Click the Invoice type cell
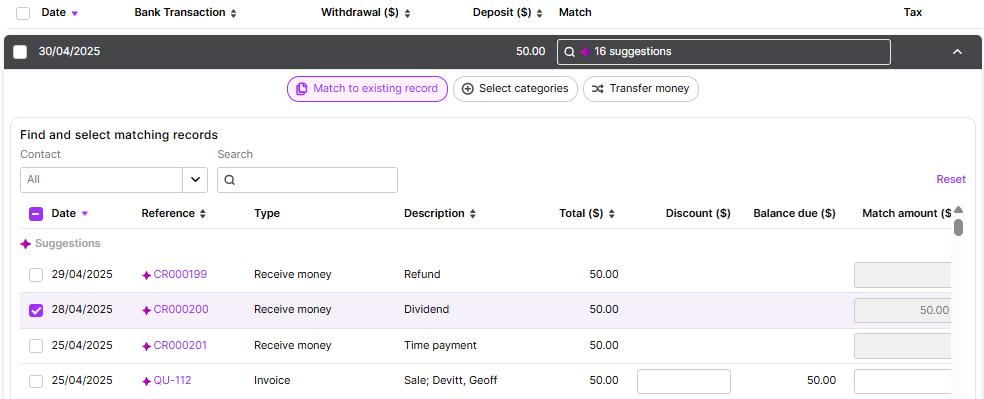984x399 pixels. tap(272, 380)
